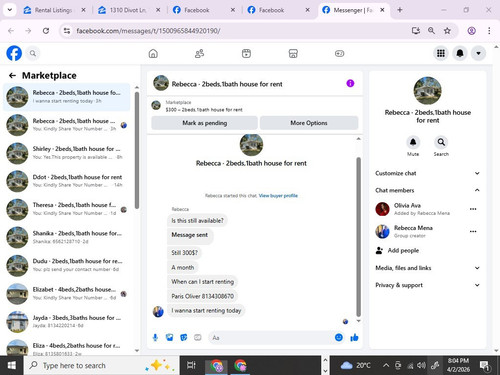Open the Friends icon in top navigation
The width and height of the screenshot is (500, 375).
click(199, 53)
